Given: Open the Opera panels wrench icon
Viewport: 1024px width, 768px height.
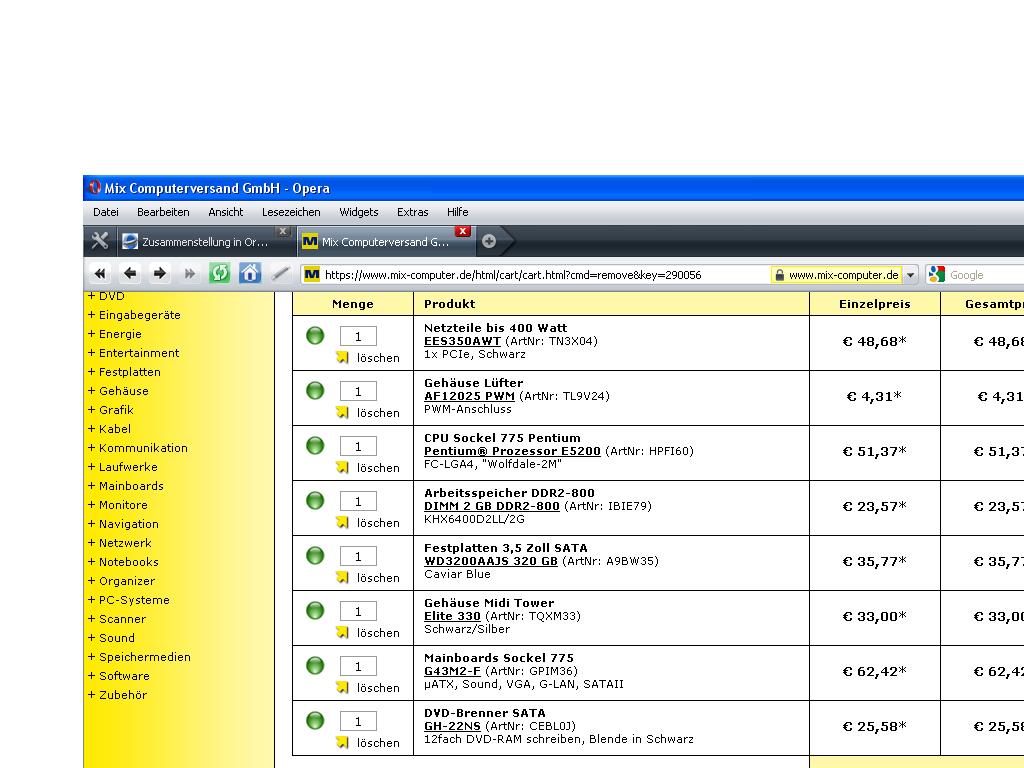Looking at the screenshot, I should click(100, 241).
